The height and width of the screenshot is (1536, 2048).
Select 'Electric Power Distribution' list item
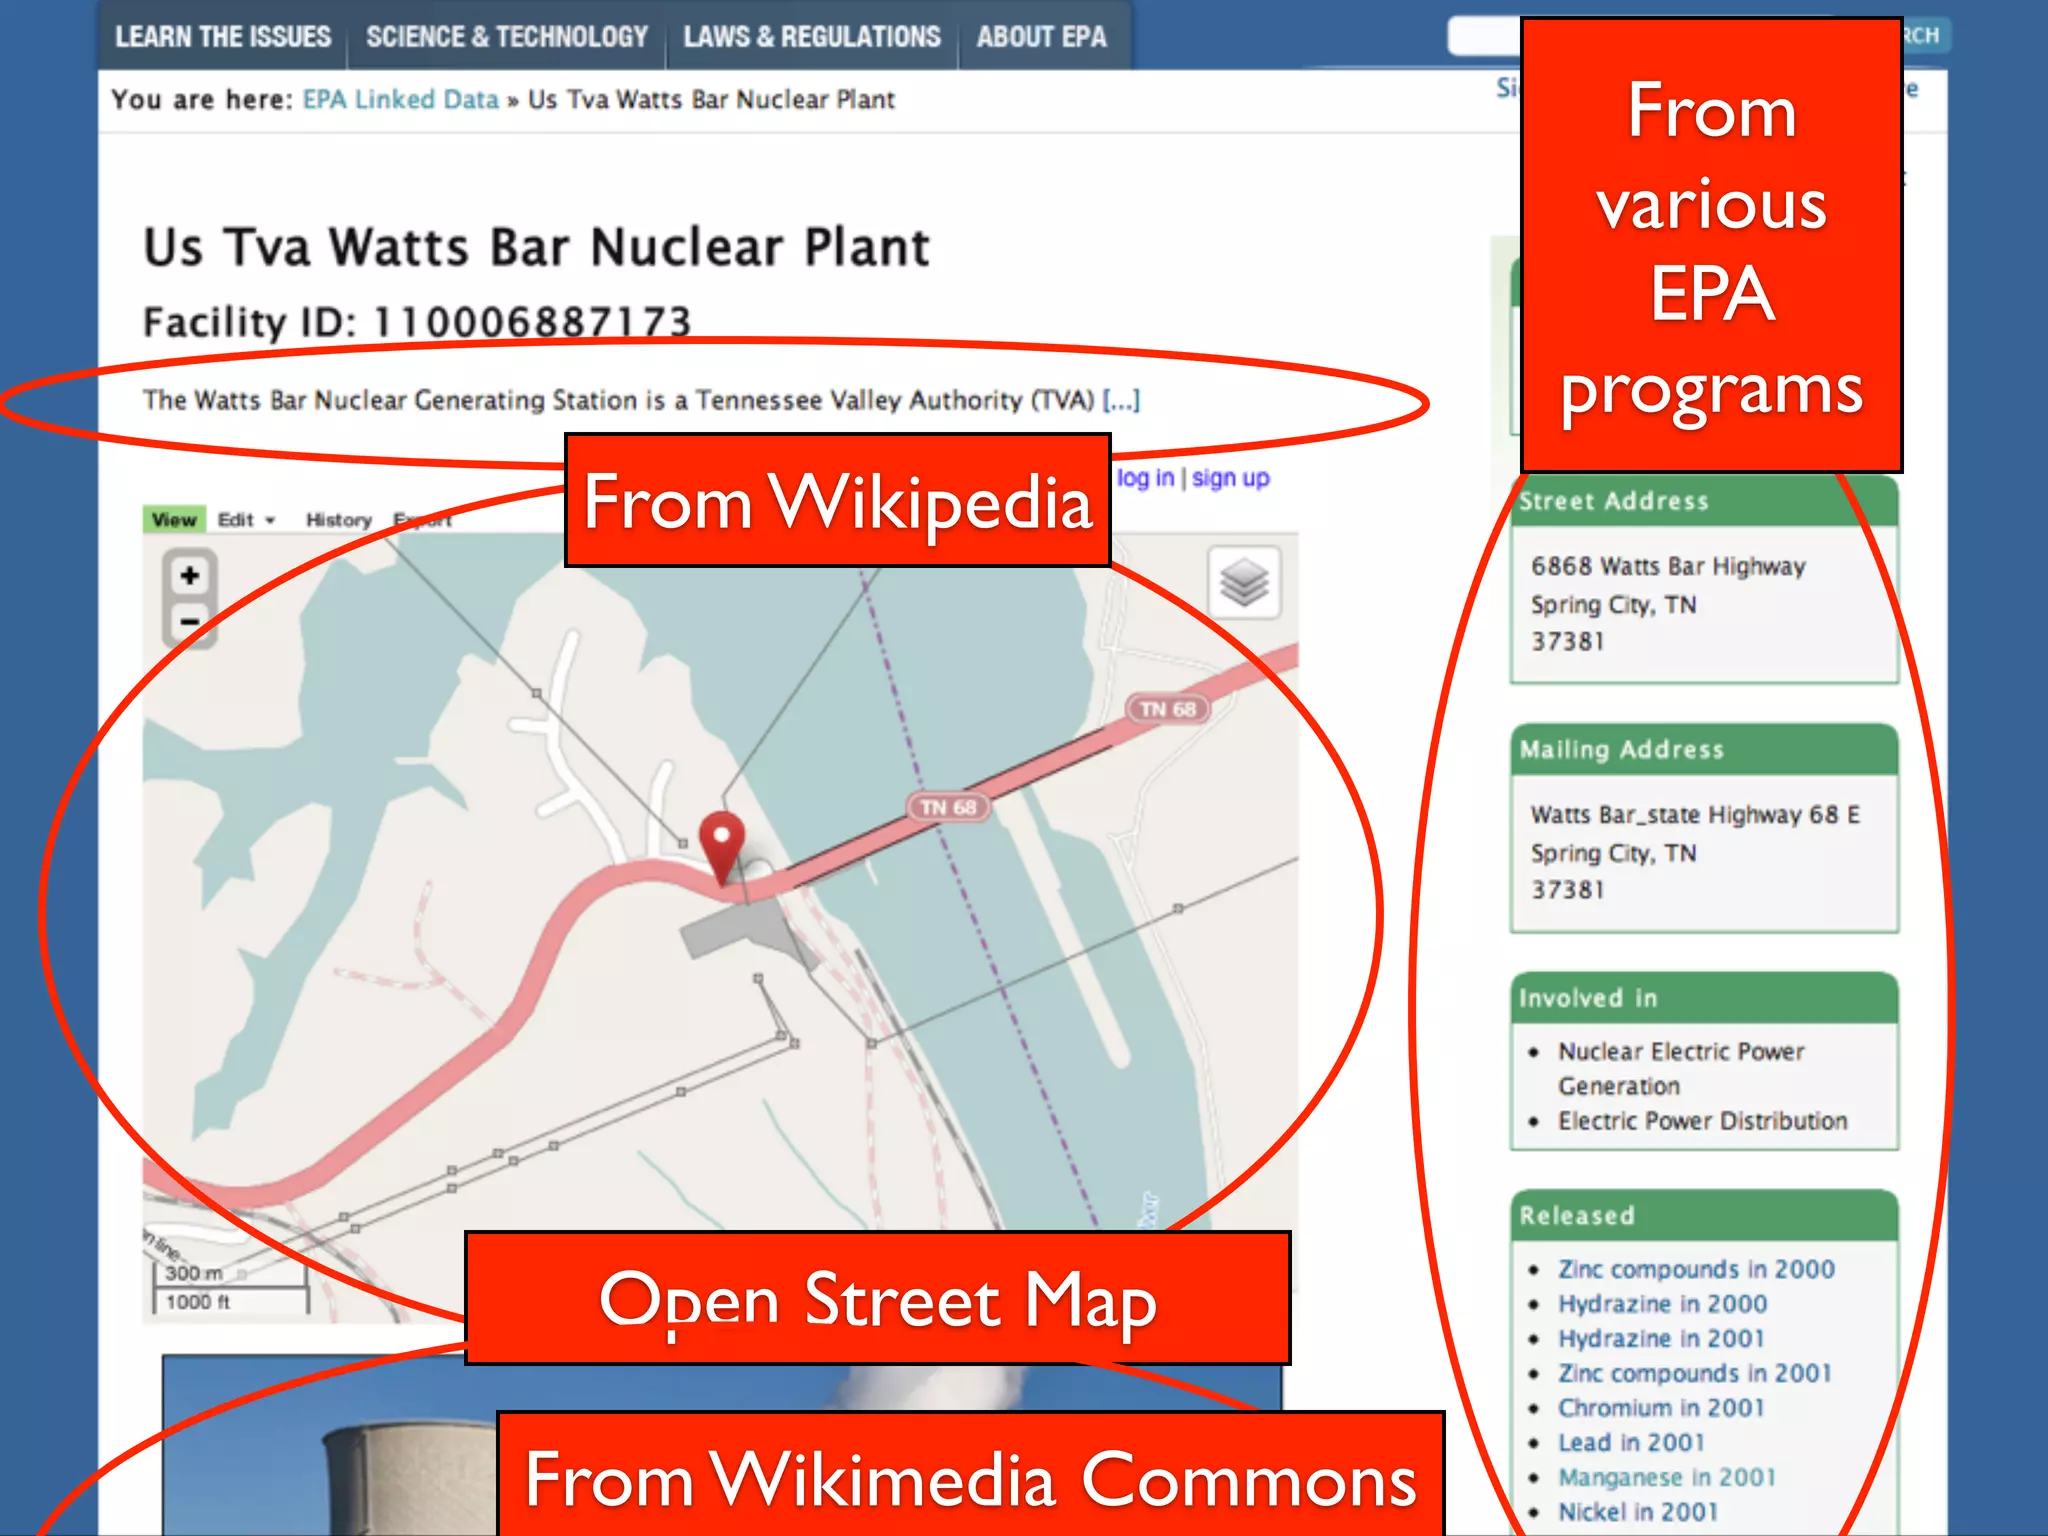(1702, 1121)
